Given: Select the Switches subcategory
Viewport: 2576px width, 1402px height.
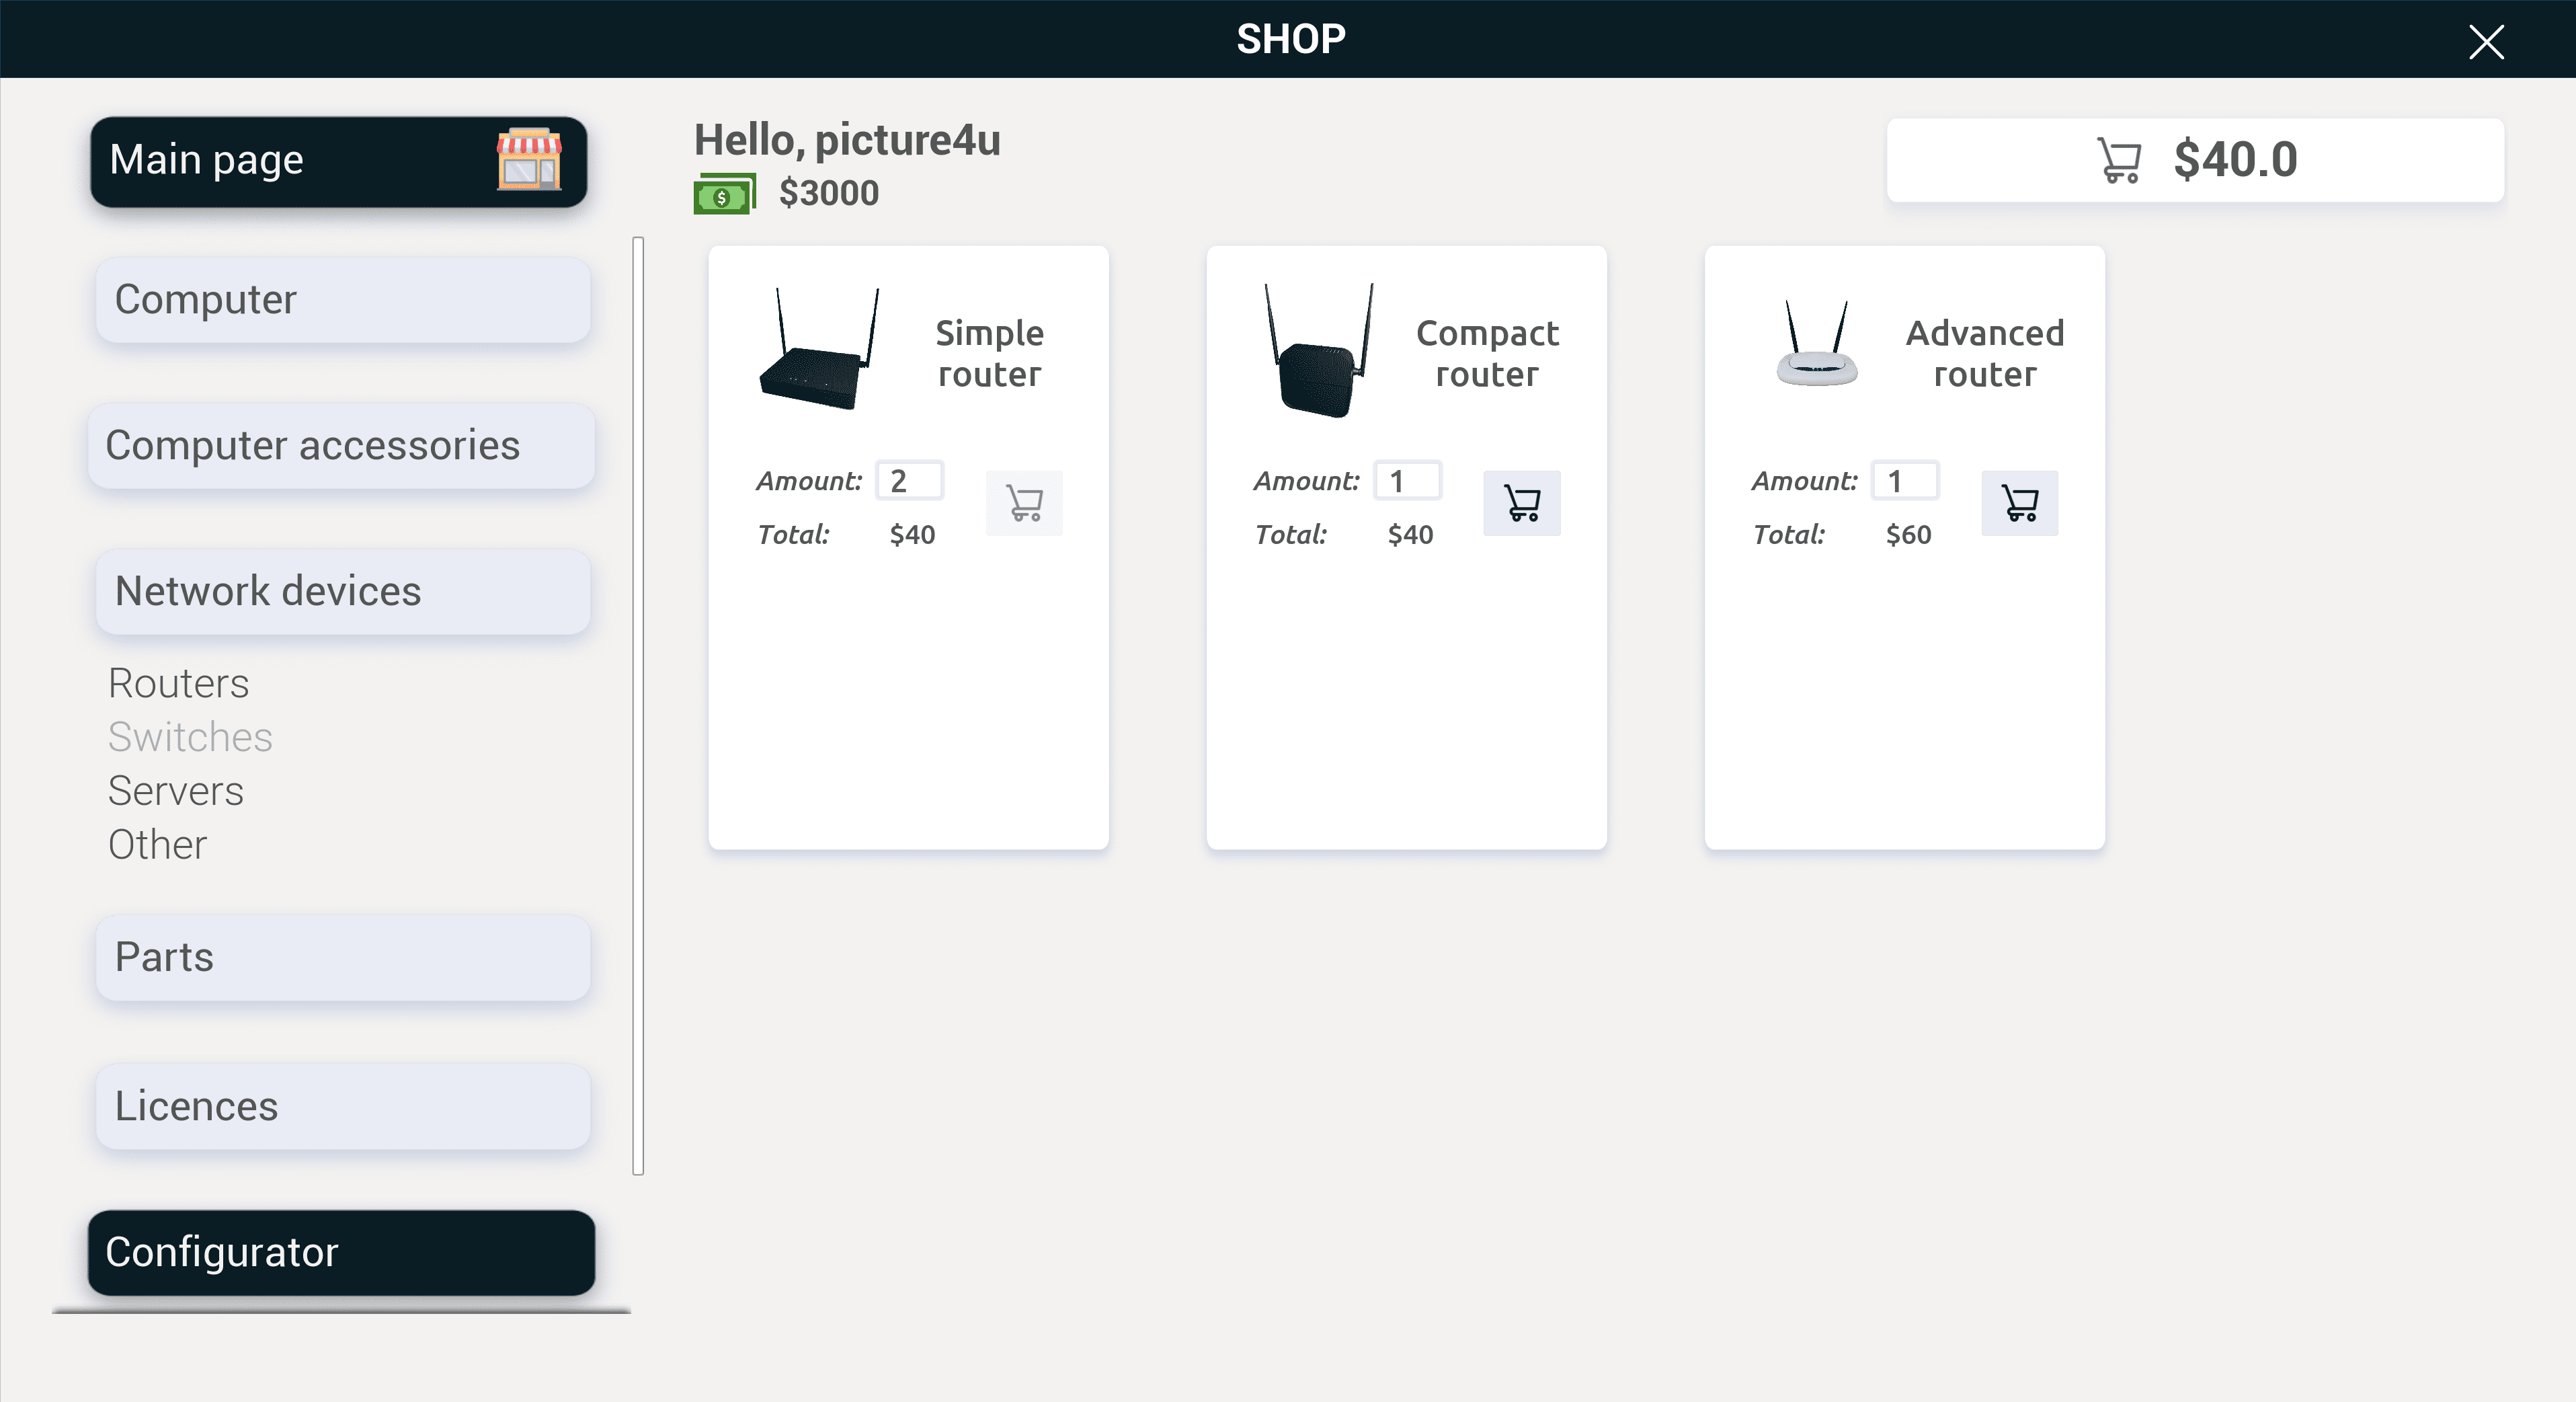Looking at the screenshot, I should pos(190,737).
